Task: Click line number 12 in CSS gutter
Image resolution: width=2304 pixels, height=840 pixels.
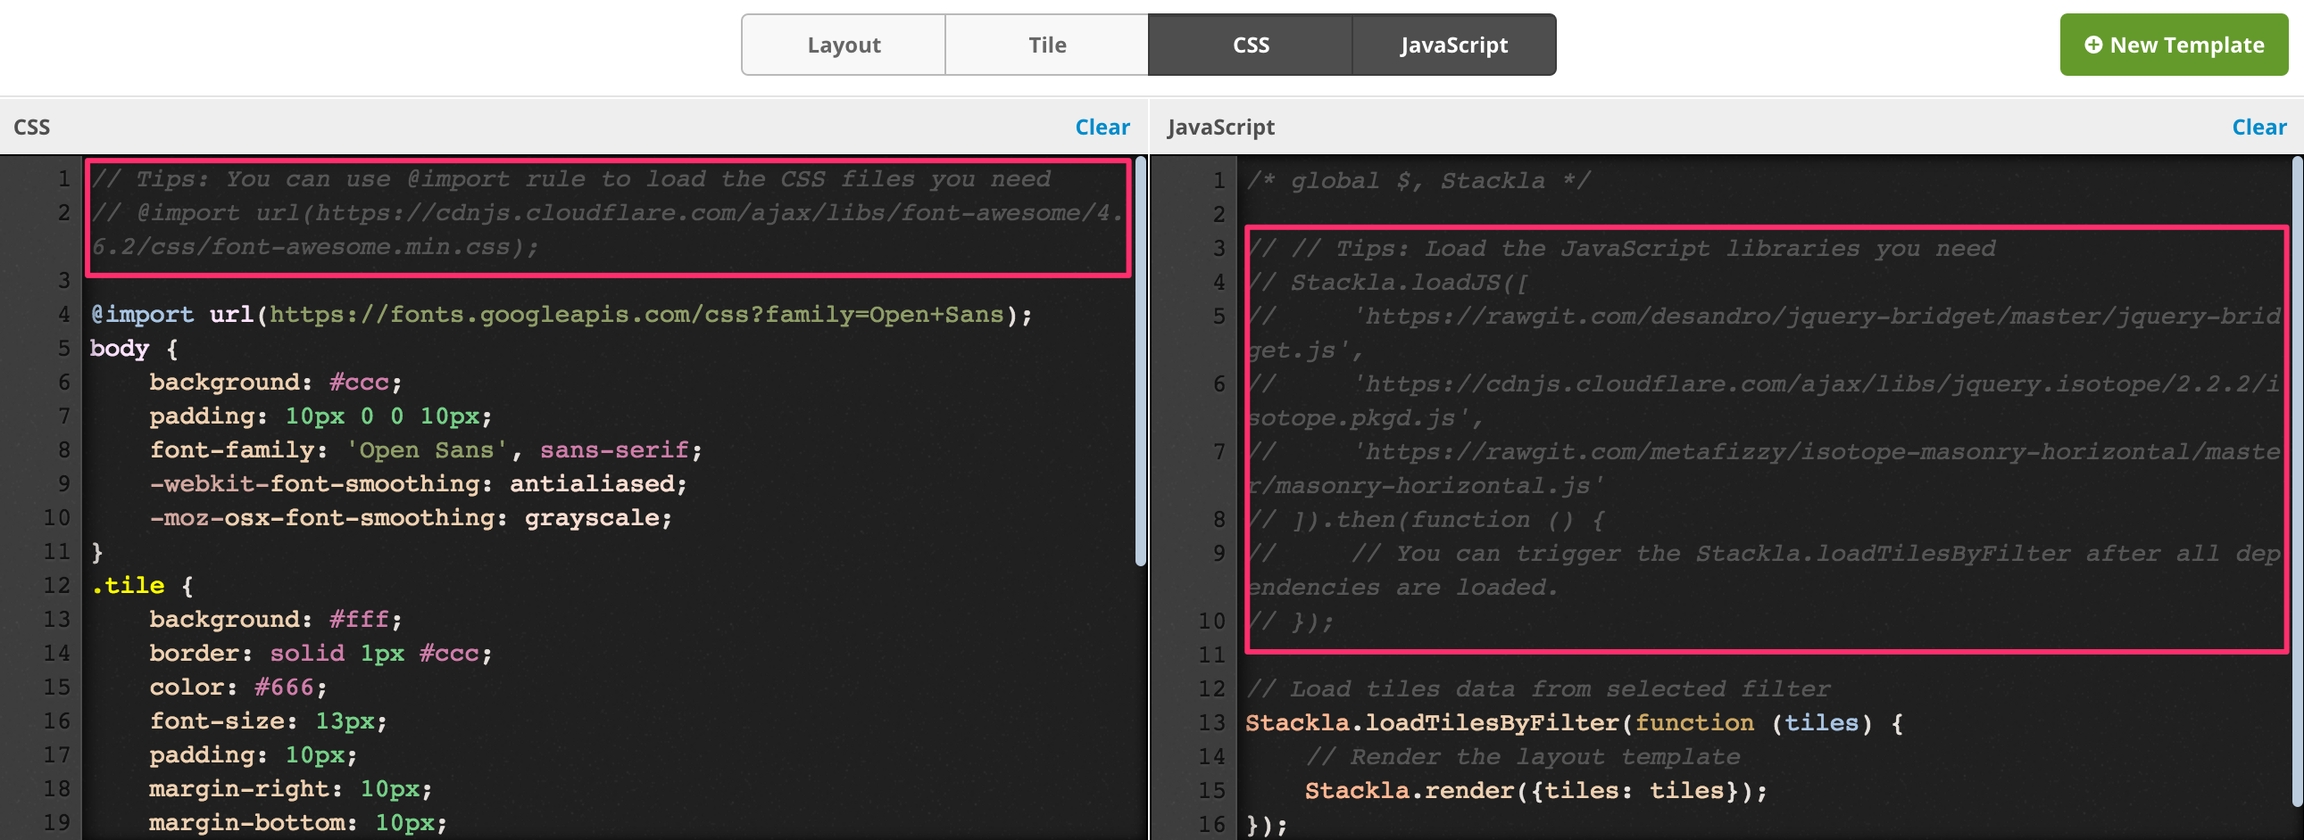Action: click(x=57, y=585)
